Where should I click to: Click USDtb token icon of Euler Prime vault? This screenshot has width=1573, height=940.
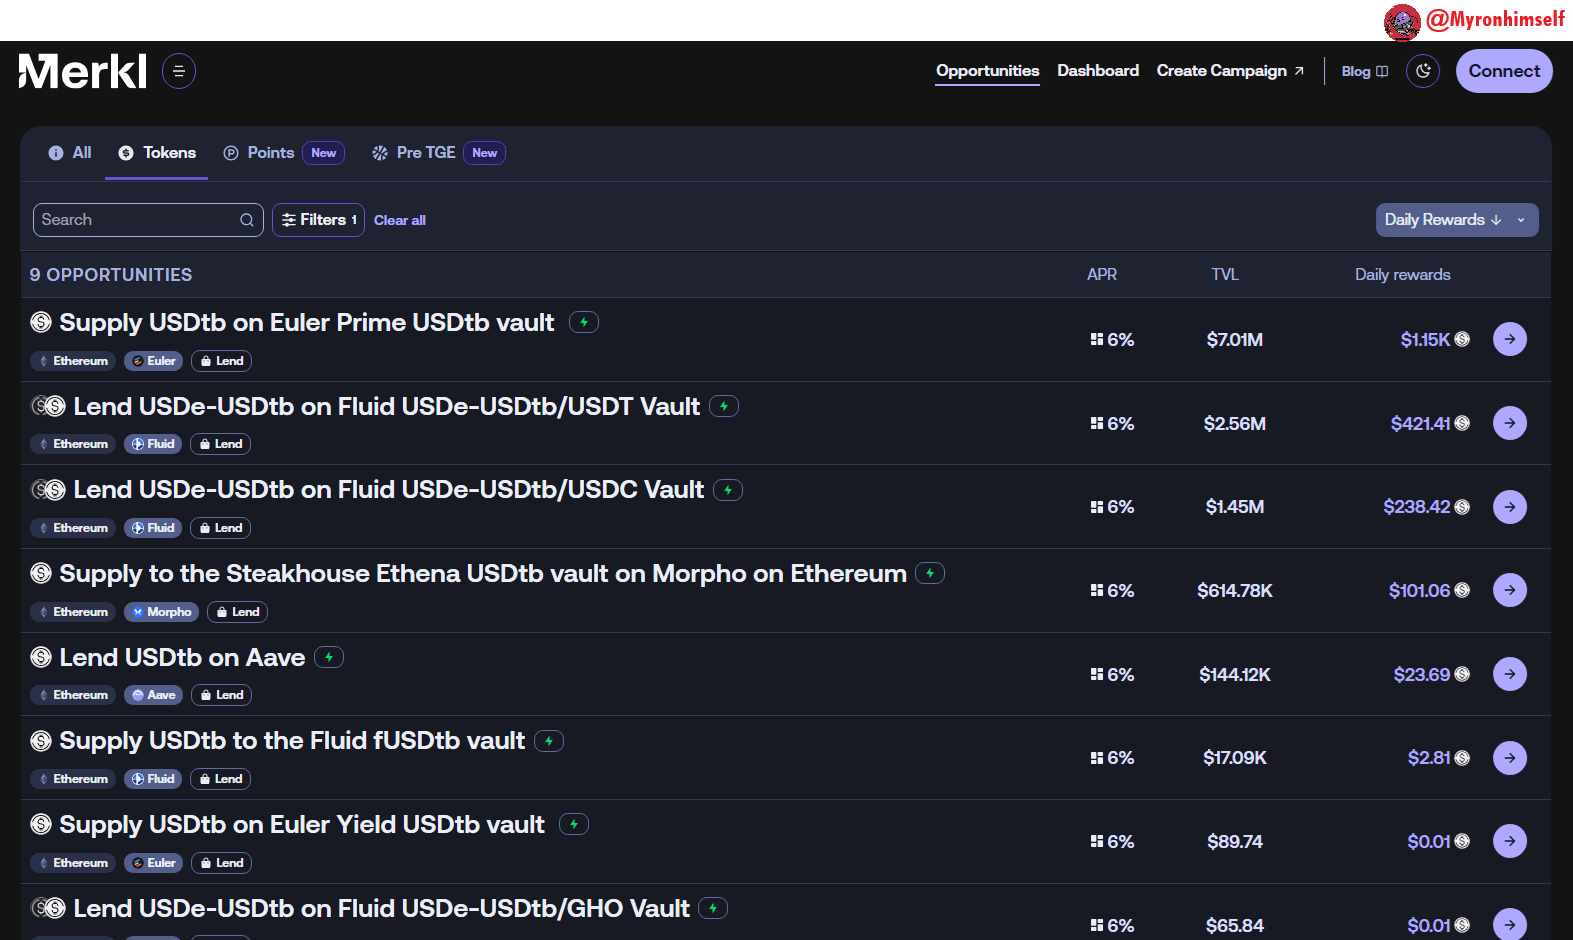(41, 322)
